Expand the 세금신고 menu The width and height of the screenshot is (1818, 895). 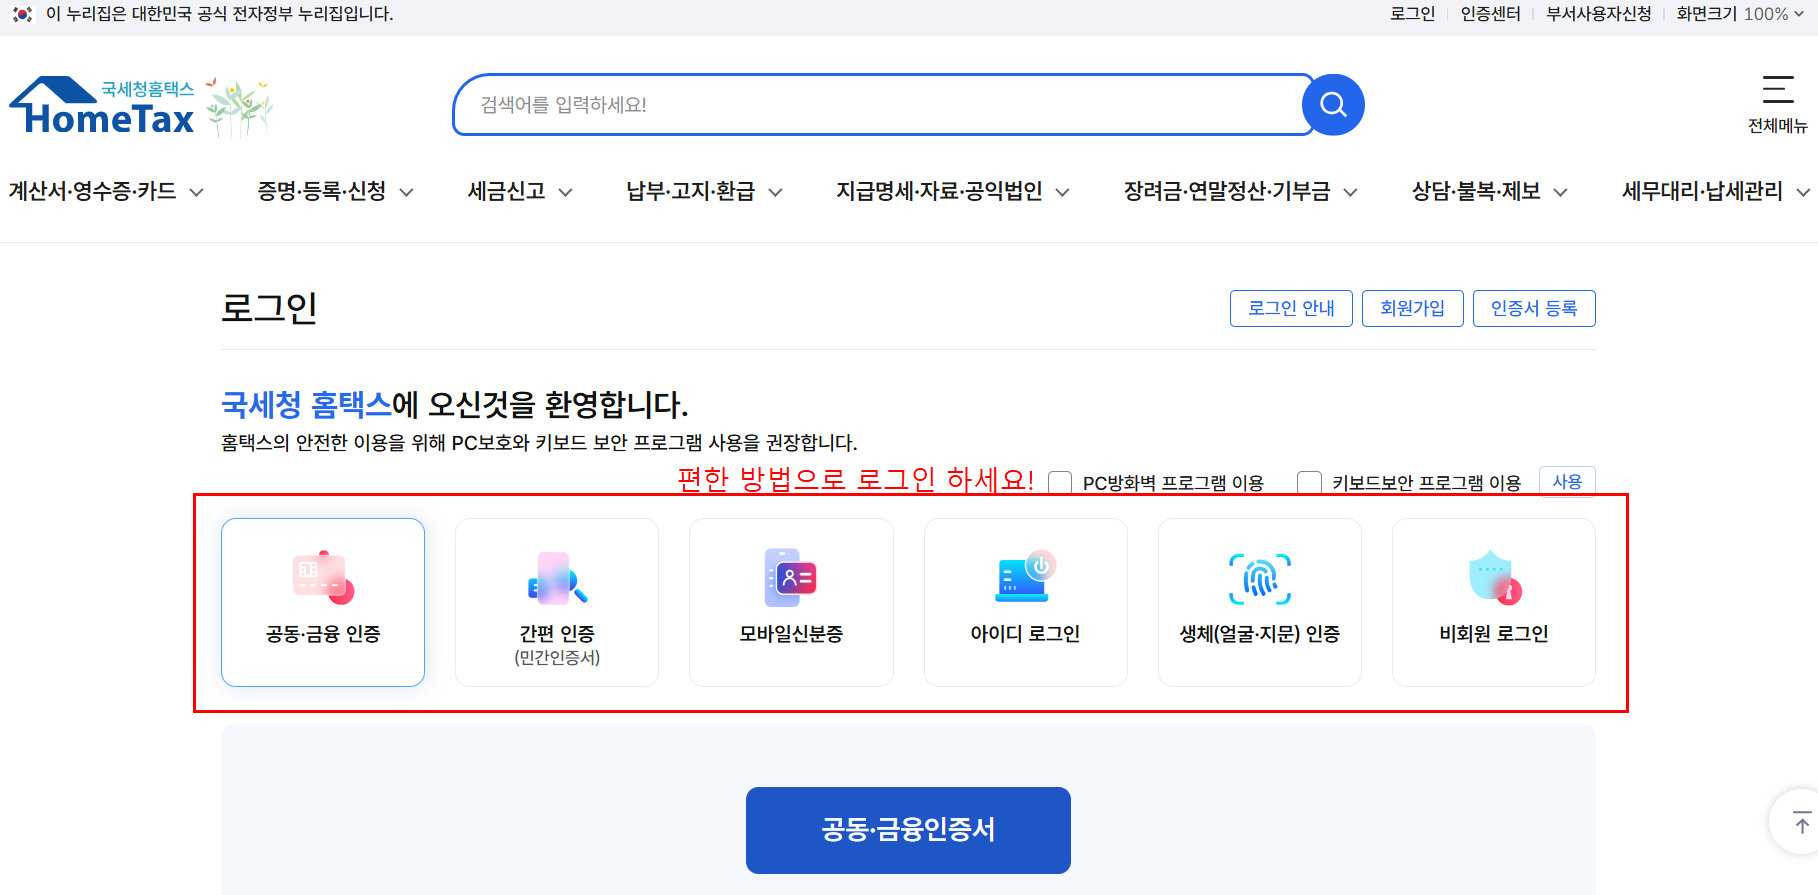[x=520, y=191]
